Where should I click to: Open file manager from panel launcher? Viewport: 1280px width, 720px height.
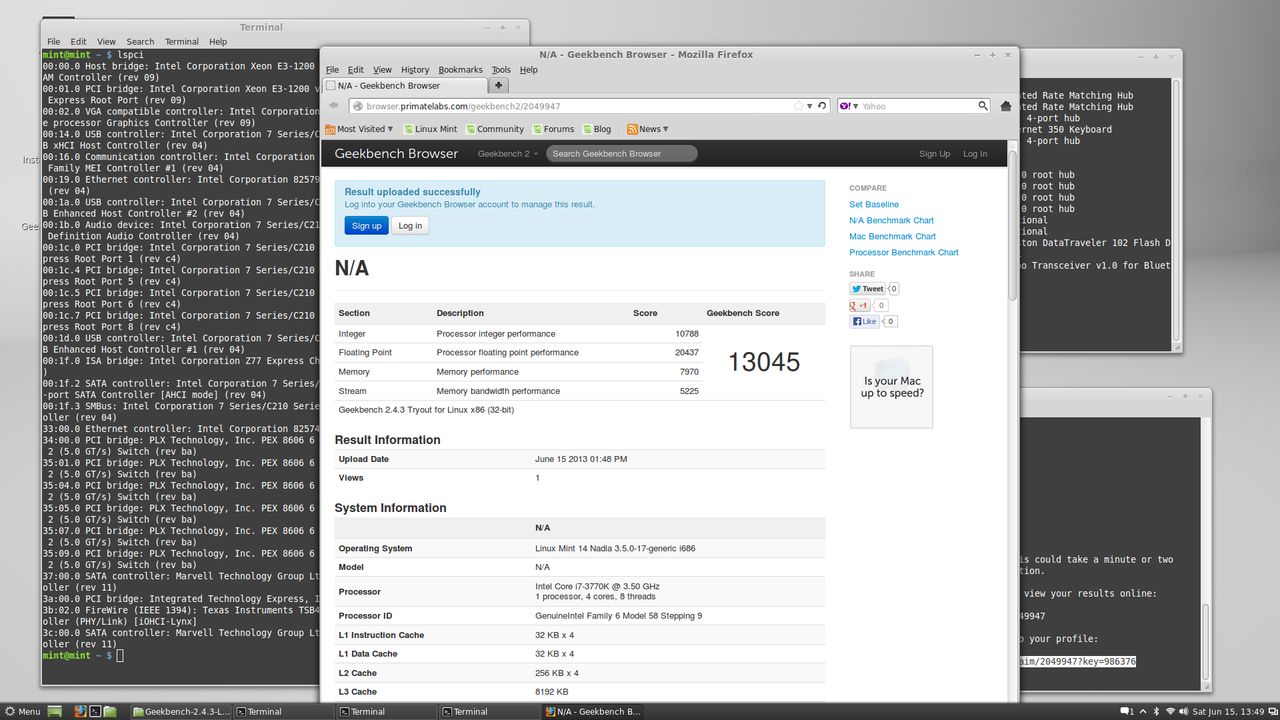[x=110, y=712]
